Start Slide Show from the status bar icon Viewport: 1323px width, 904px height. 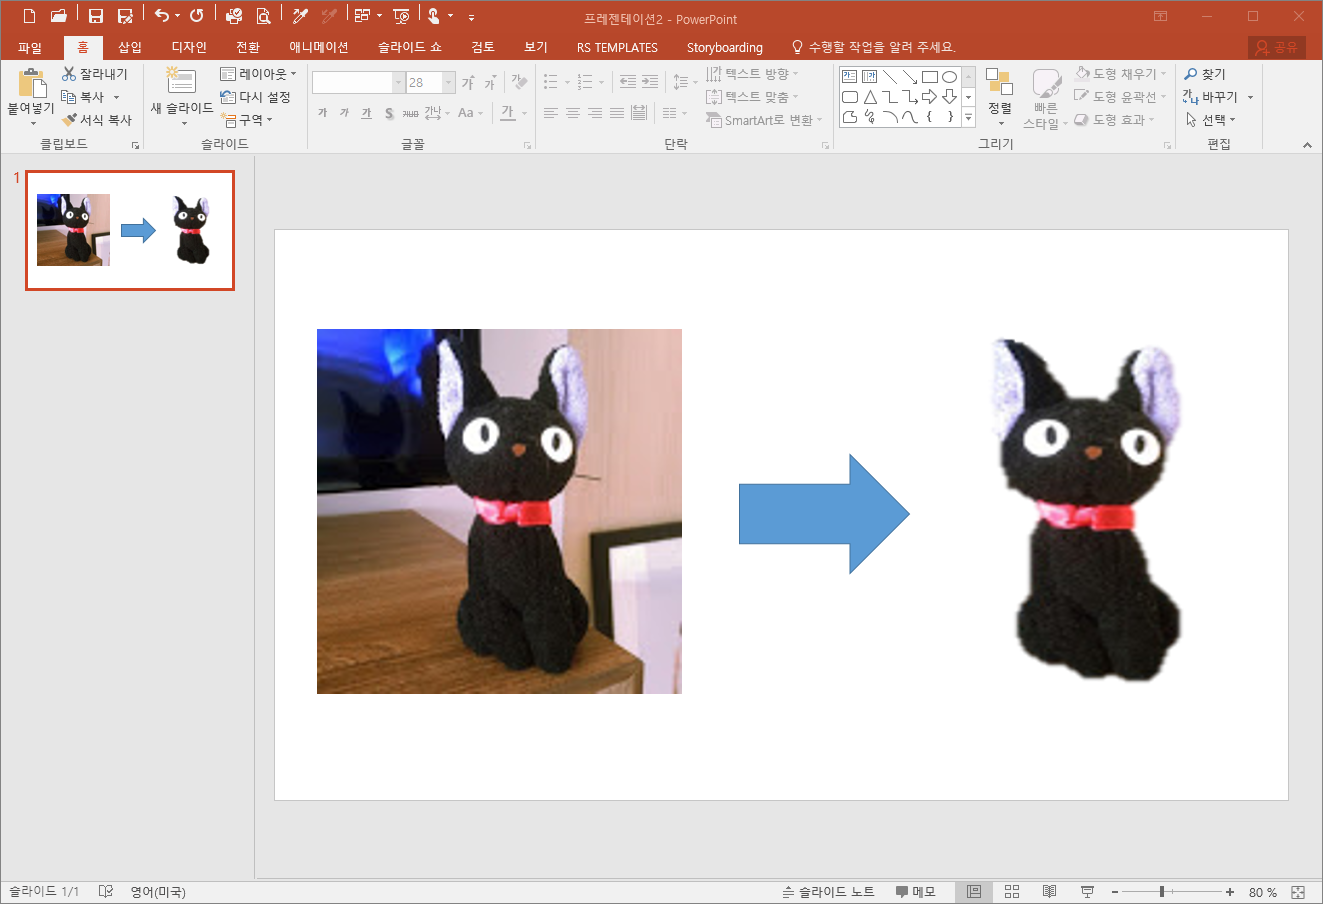(1087, 892)
